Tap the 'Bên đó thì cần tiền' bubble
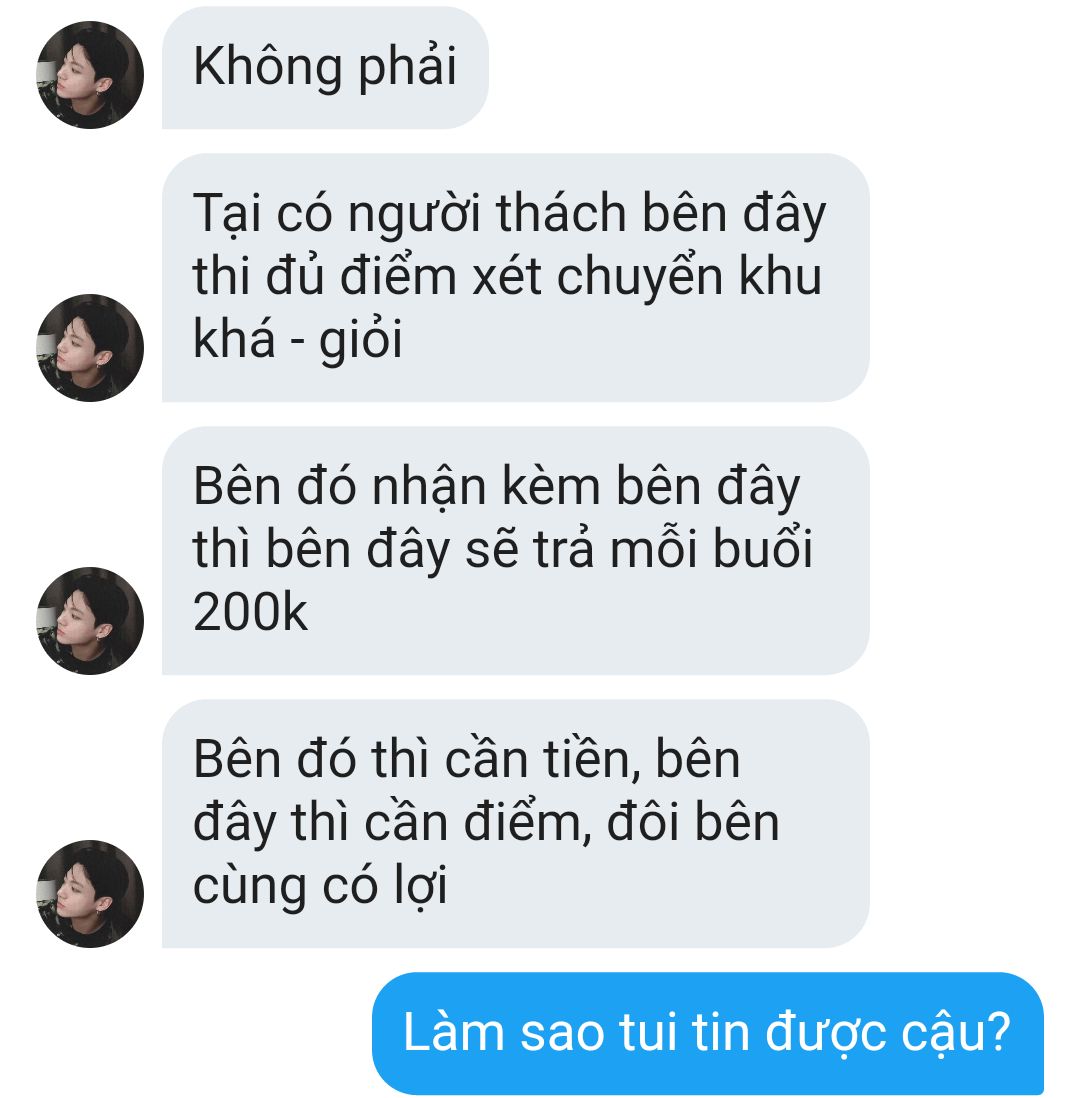The image size is (1080, 1098). tap(515, 824)
